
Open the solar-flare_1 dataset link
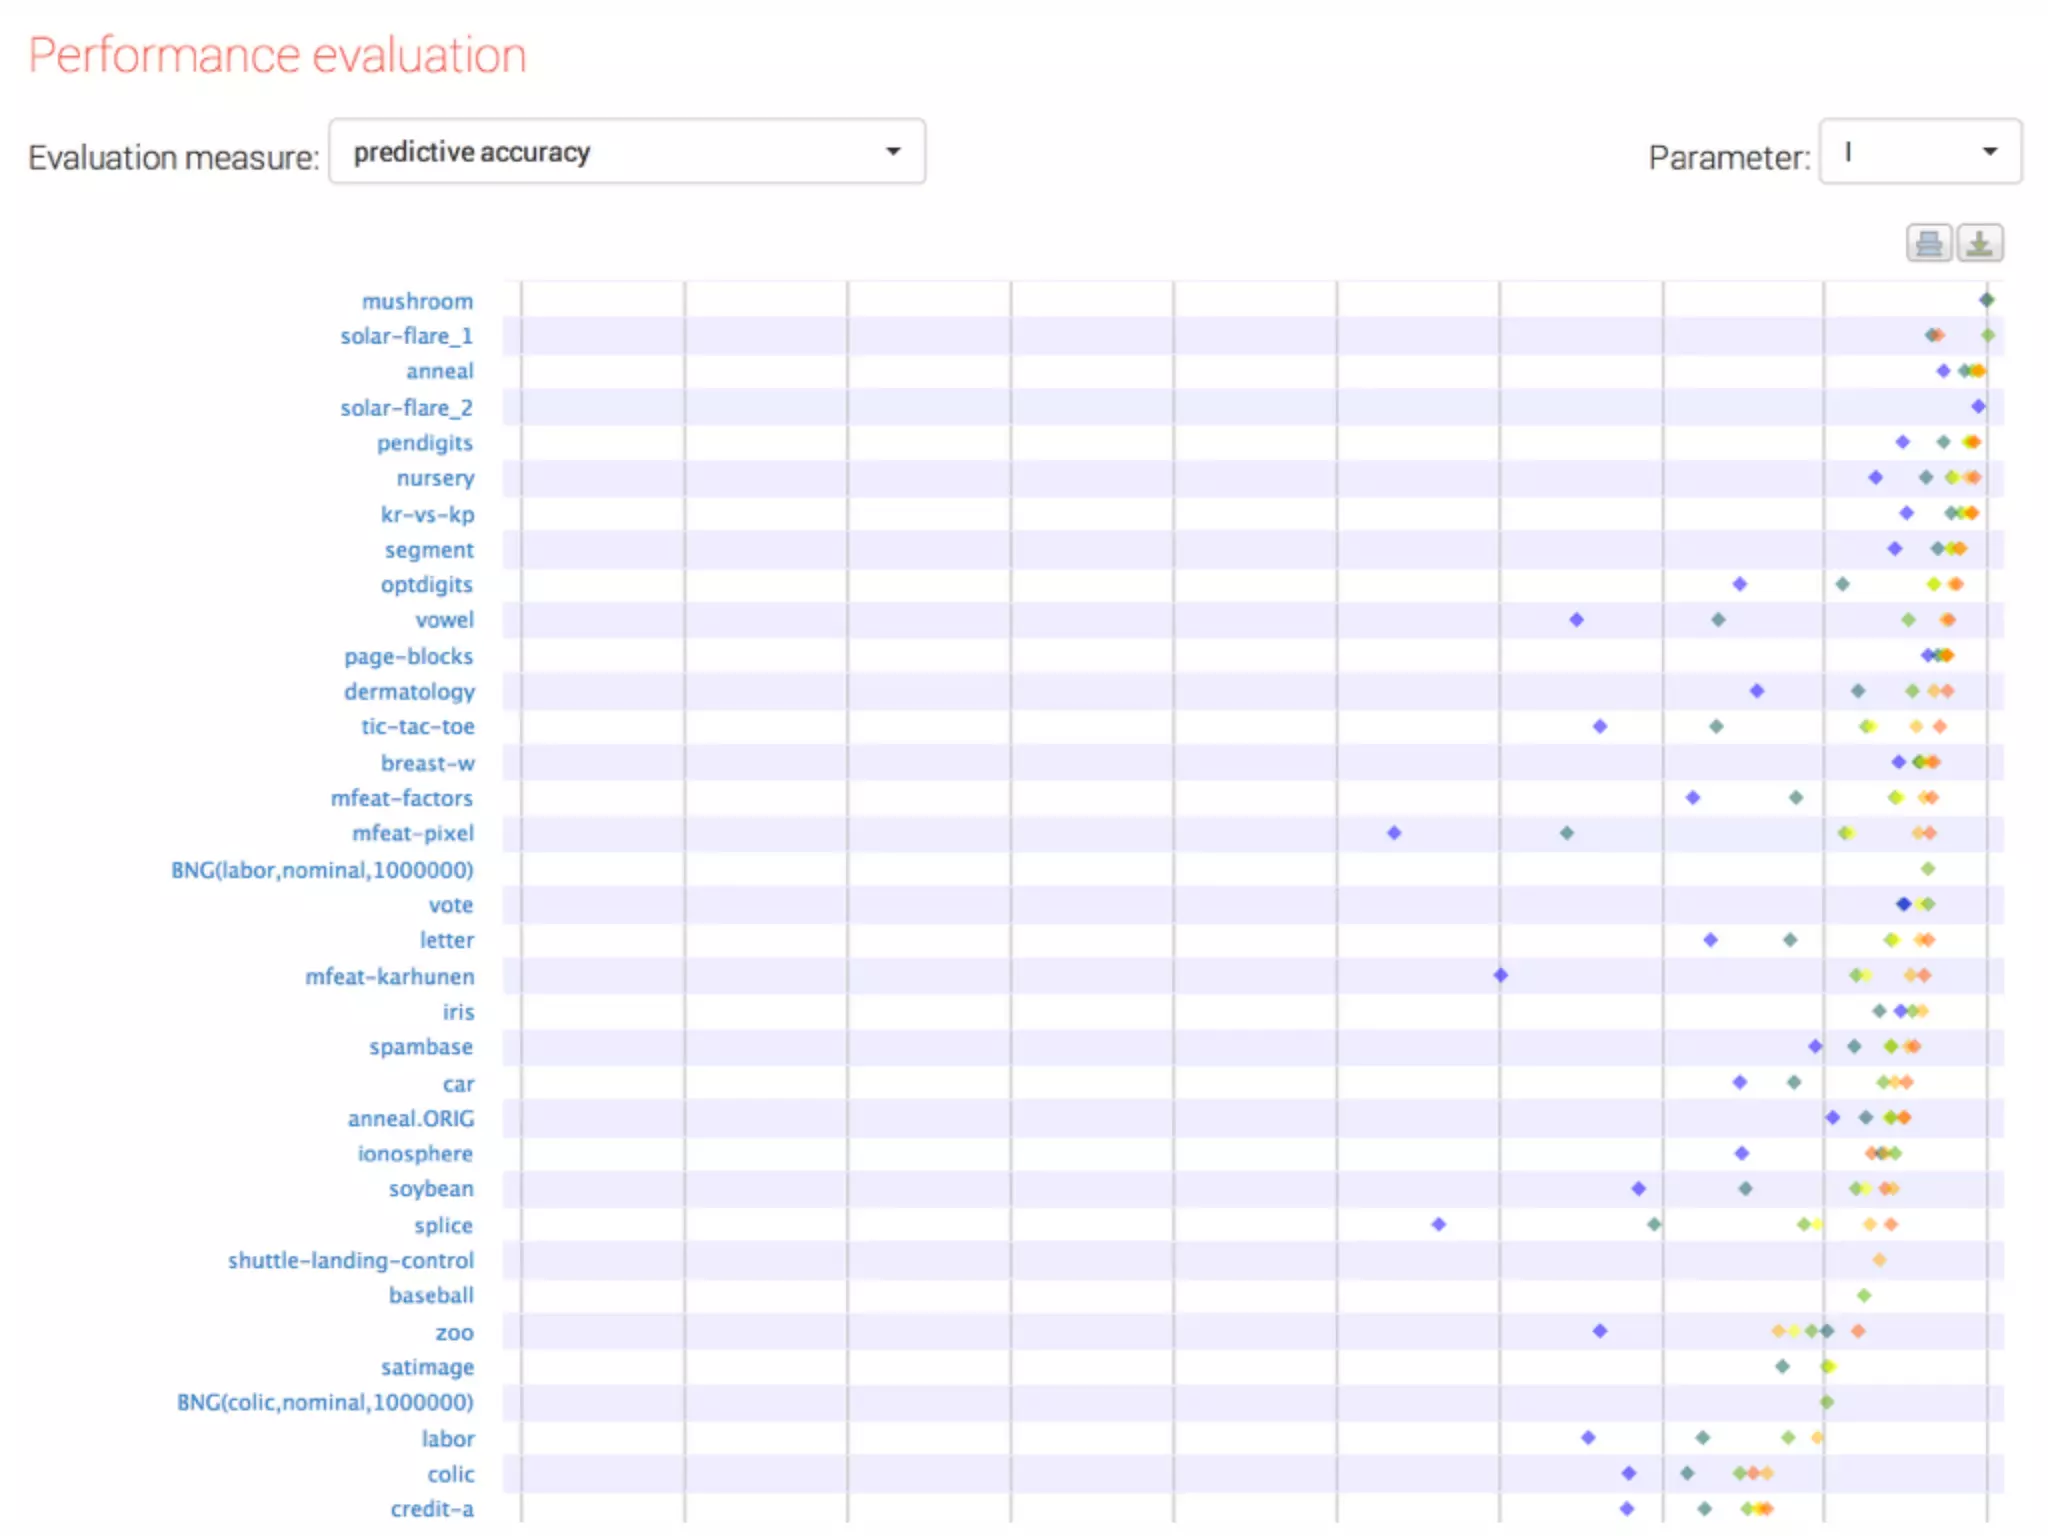406,336
